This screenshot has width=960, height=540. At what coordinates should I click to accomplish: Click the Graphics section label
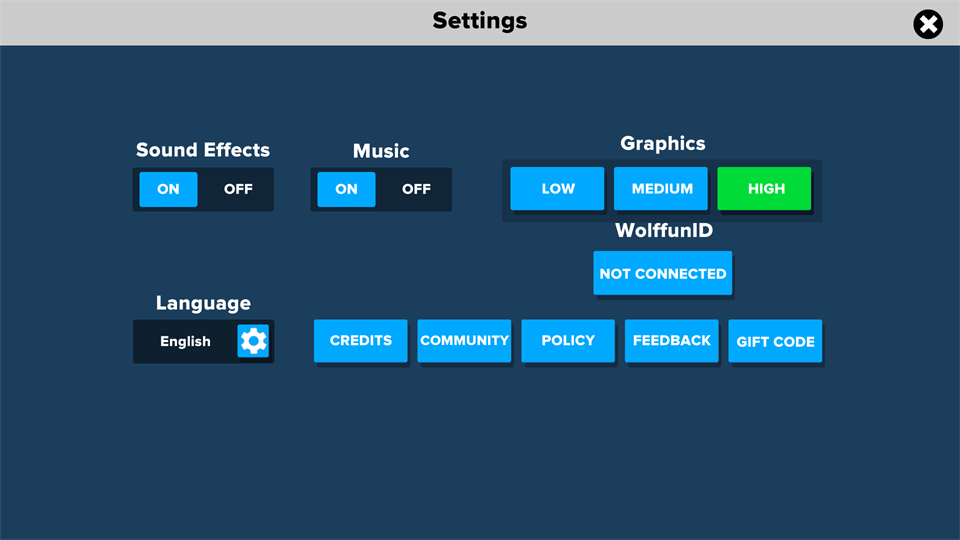point(662,143)
